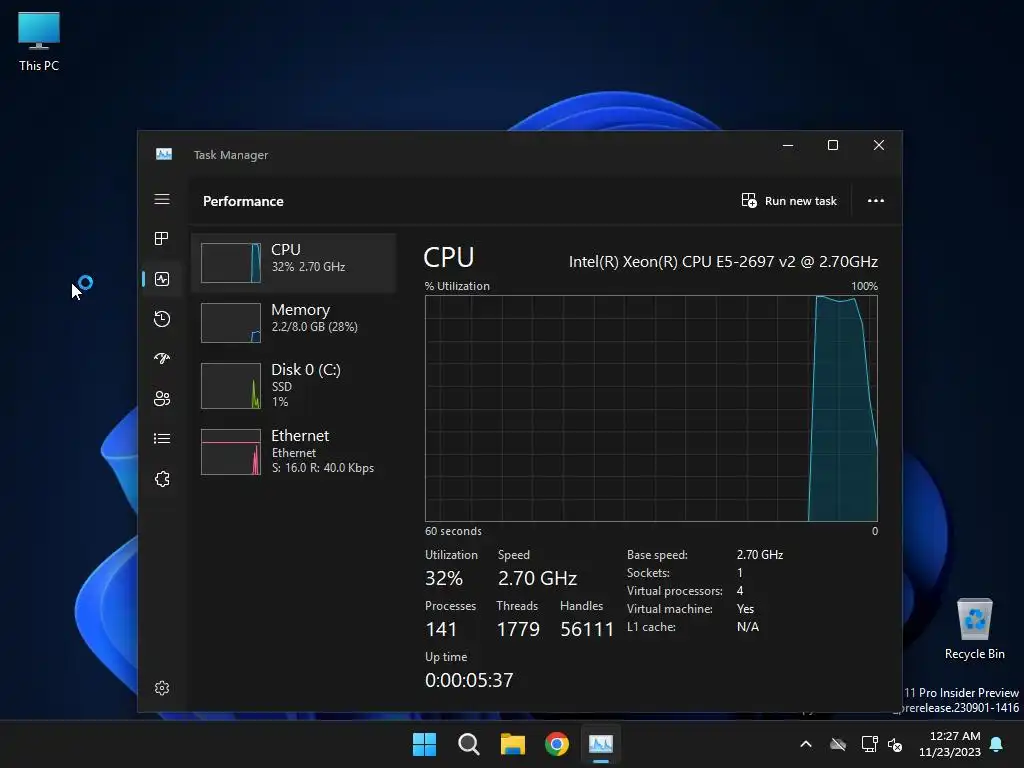Minimize the Task Manager window
This screenshot has height=768, width=1024.
(788, 145)
